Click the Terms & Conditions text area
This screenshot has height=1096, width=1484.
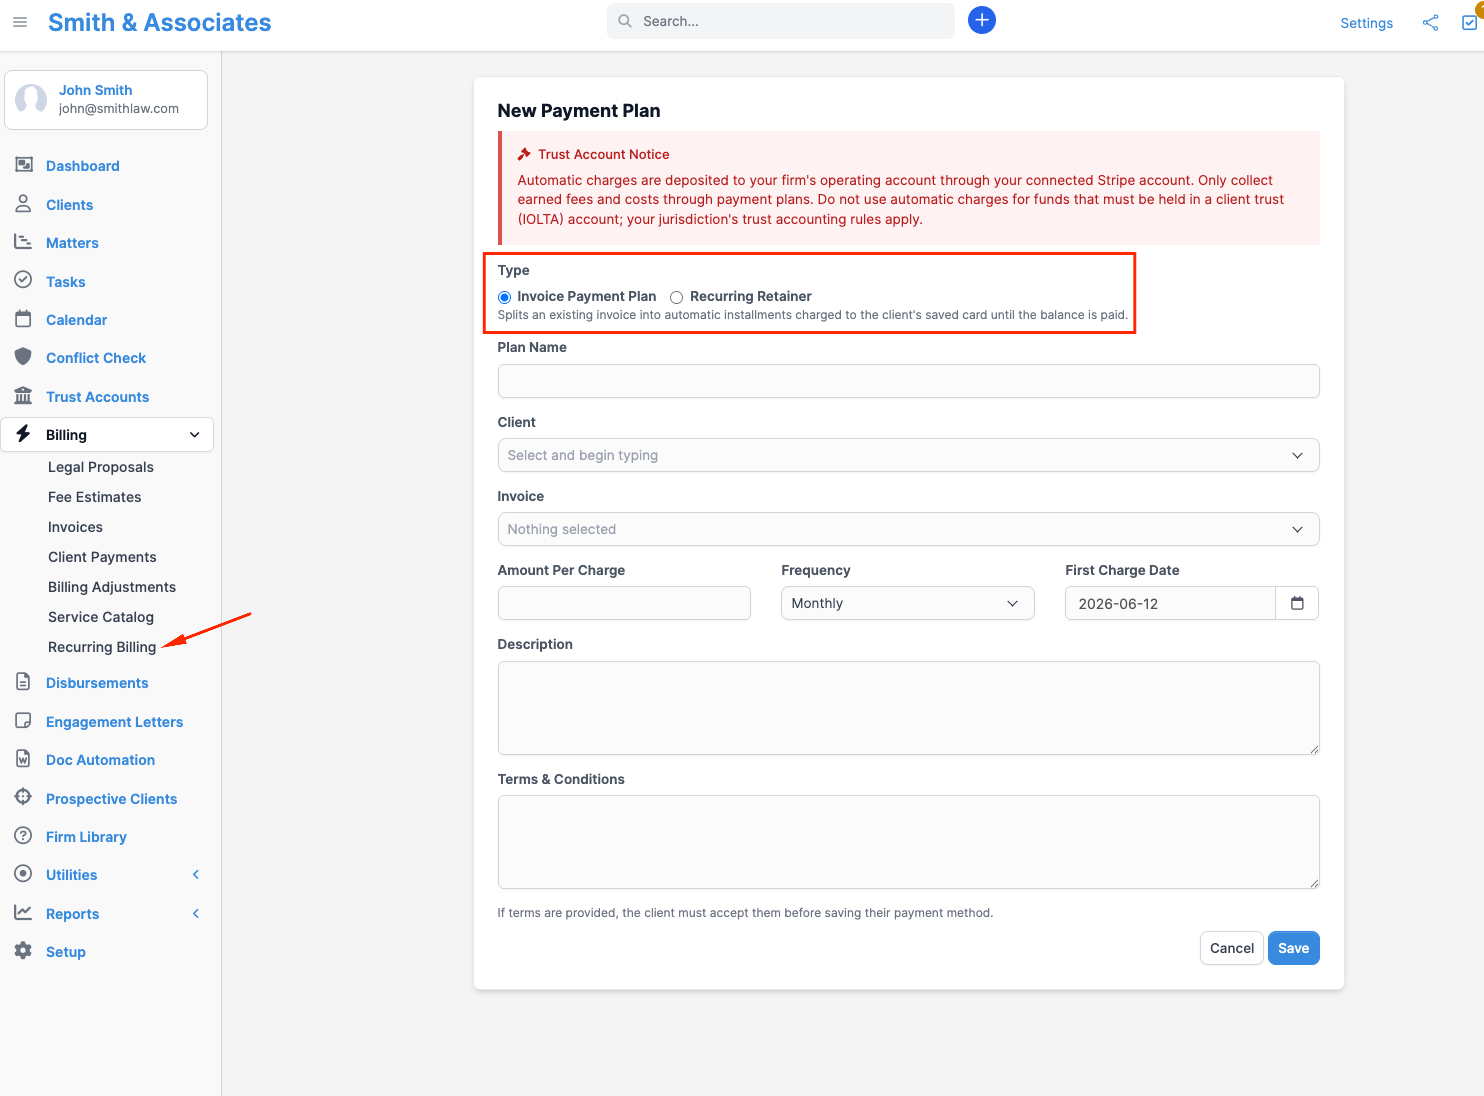click(908, 842)
